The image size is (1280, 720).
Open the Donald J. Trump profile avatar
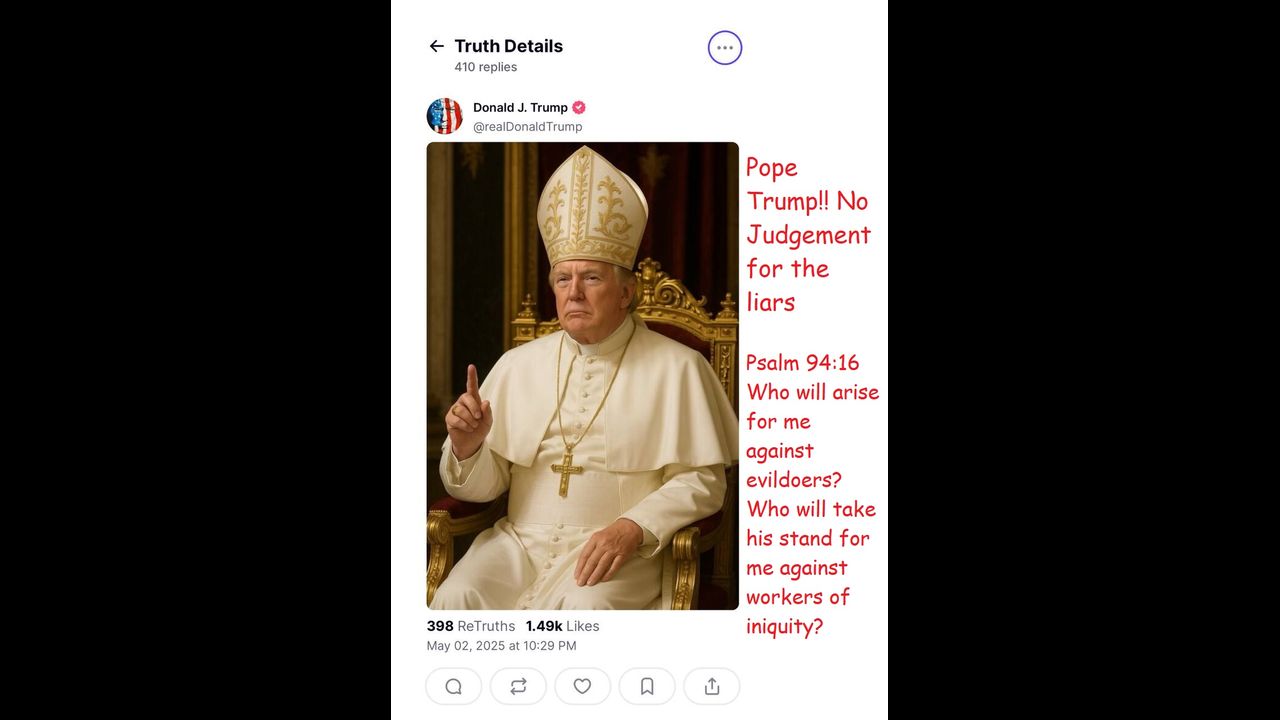(x=445, y=116)
